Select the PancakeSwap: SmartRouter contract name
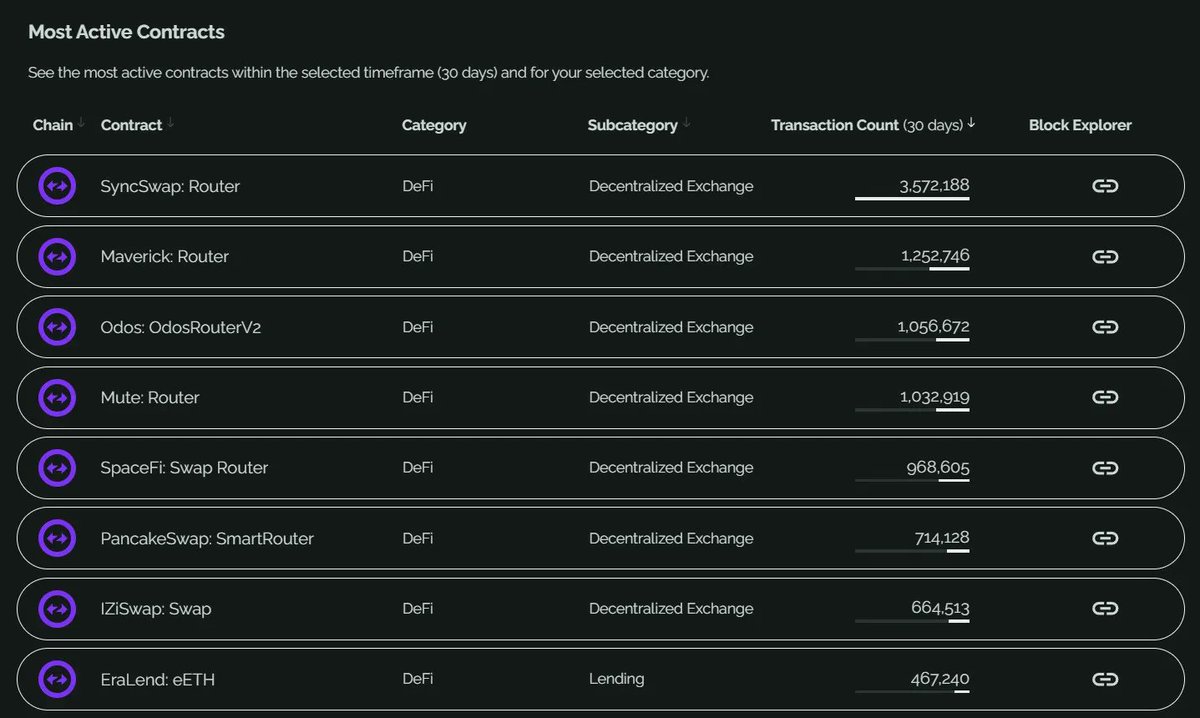The image size is (1200, 718). pos(207,538)
